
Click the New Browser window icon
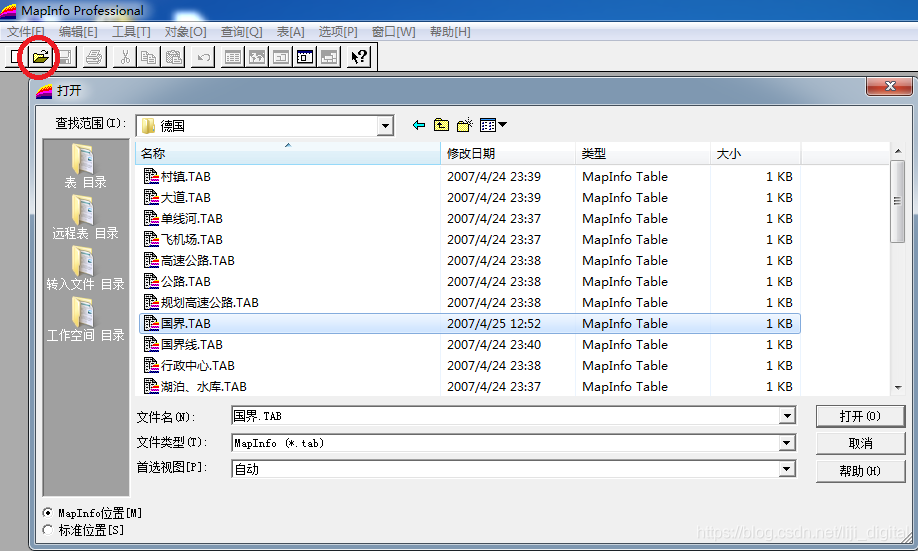click(x=233, y=57)
